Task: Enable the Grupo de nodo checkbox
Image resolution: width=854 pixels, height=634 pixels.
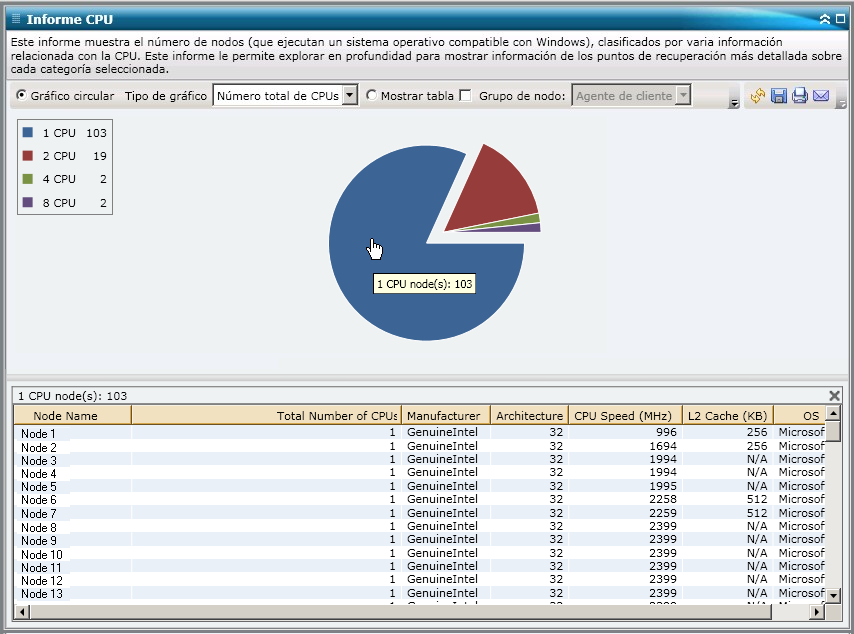Action: click(x=464, y=96)
